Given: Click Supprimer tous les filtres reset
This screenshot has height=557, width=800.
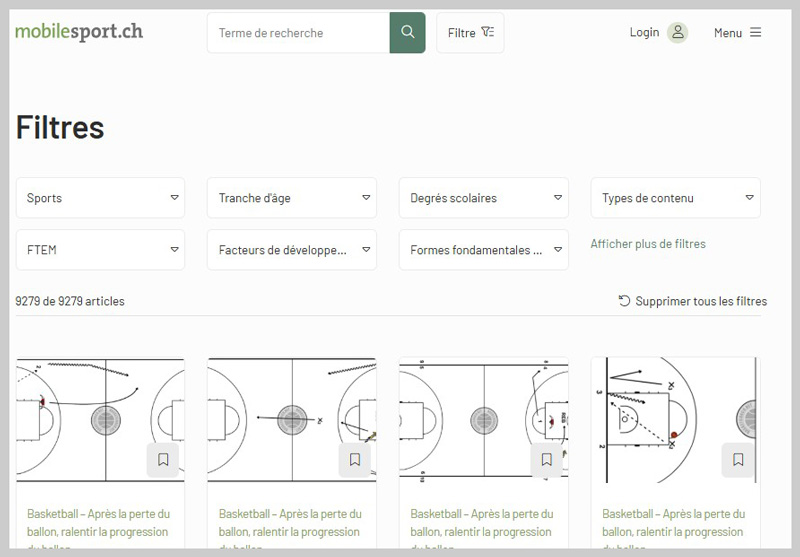Looking at the screenshot, I should click(x=693, y=301).
